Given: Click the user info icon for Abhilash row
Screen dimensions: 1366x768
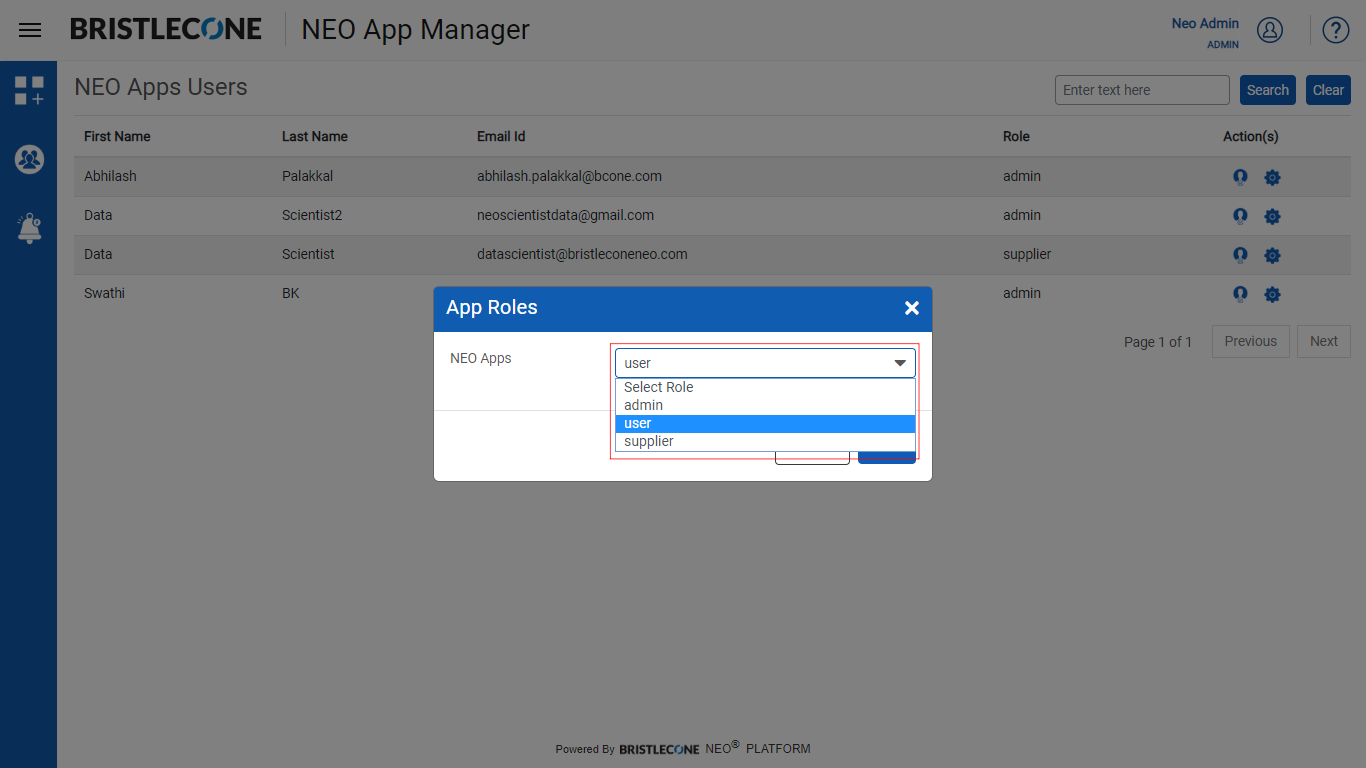Looking at the screenshot, I should tap(1240, 177).
